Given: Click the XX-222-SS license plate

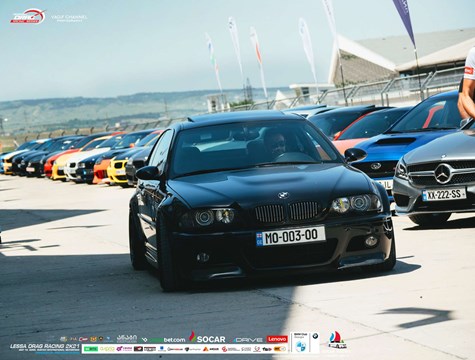Looking at the screenshot, I should [444, 194].
